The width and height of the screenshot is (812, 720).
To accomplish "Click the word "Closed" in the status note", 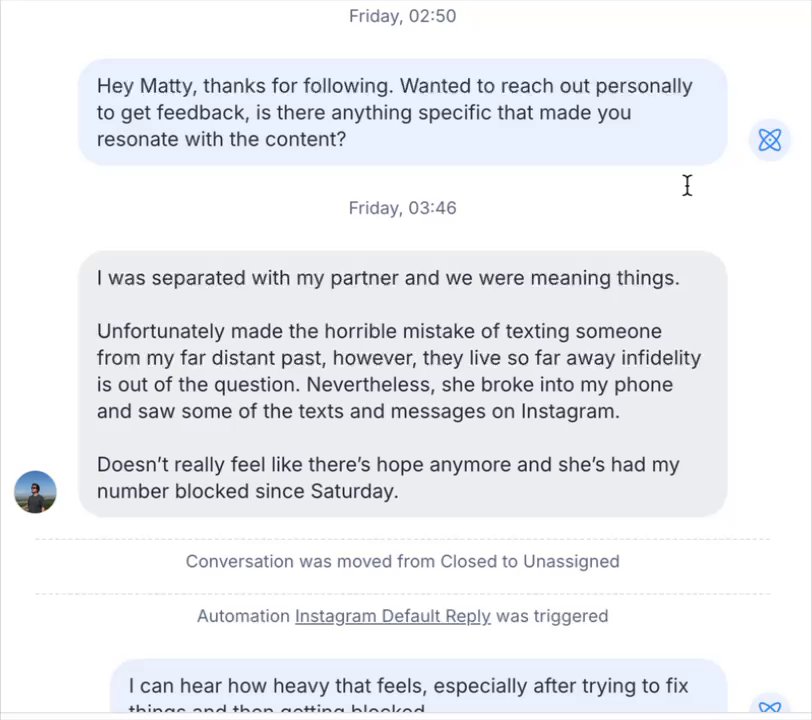I will tap(468, 561).
